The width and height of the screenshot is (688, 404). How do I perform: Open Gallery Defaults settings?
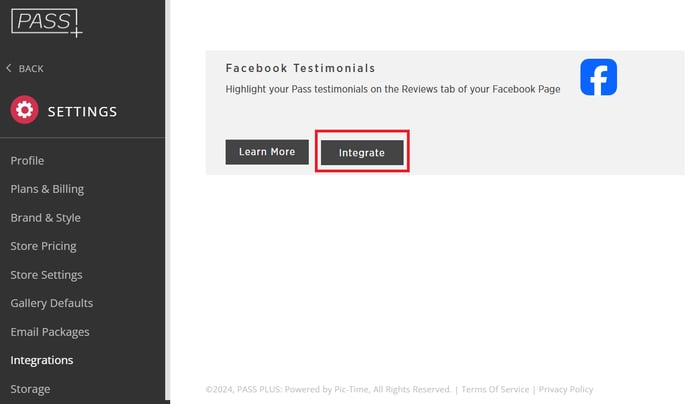pyautogui.click(x=52, y=303)
